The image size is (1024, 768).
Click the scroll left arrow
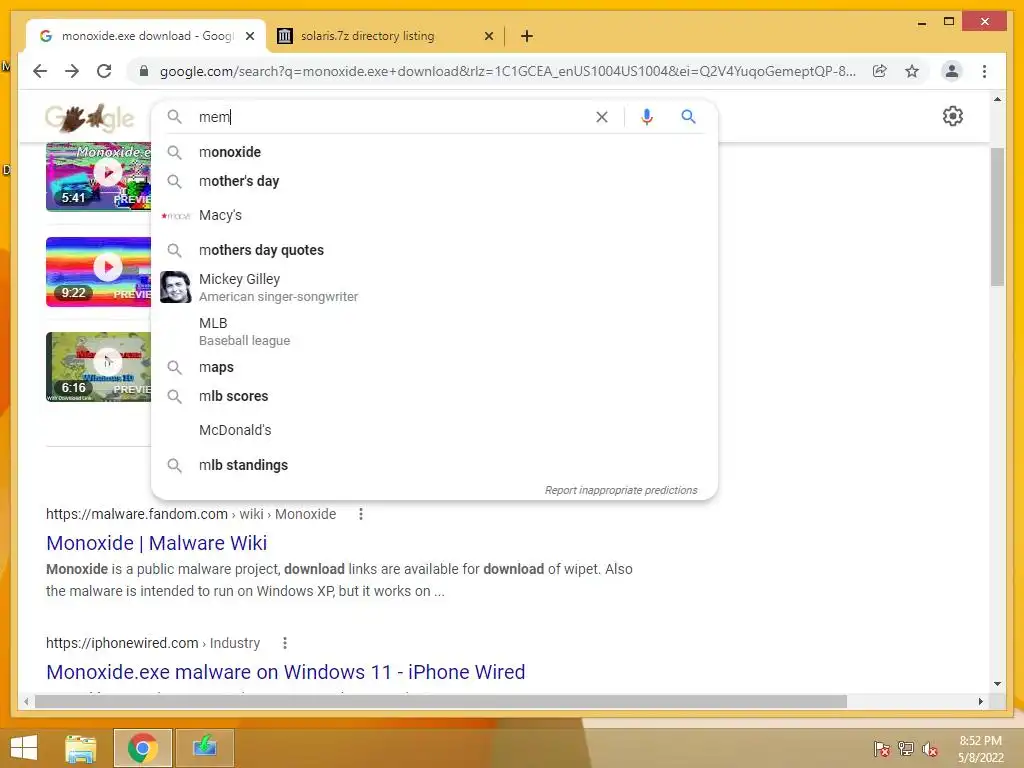[x=26, y=701]
